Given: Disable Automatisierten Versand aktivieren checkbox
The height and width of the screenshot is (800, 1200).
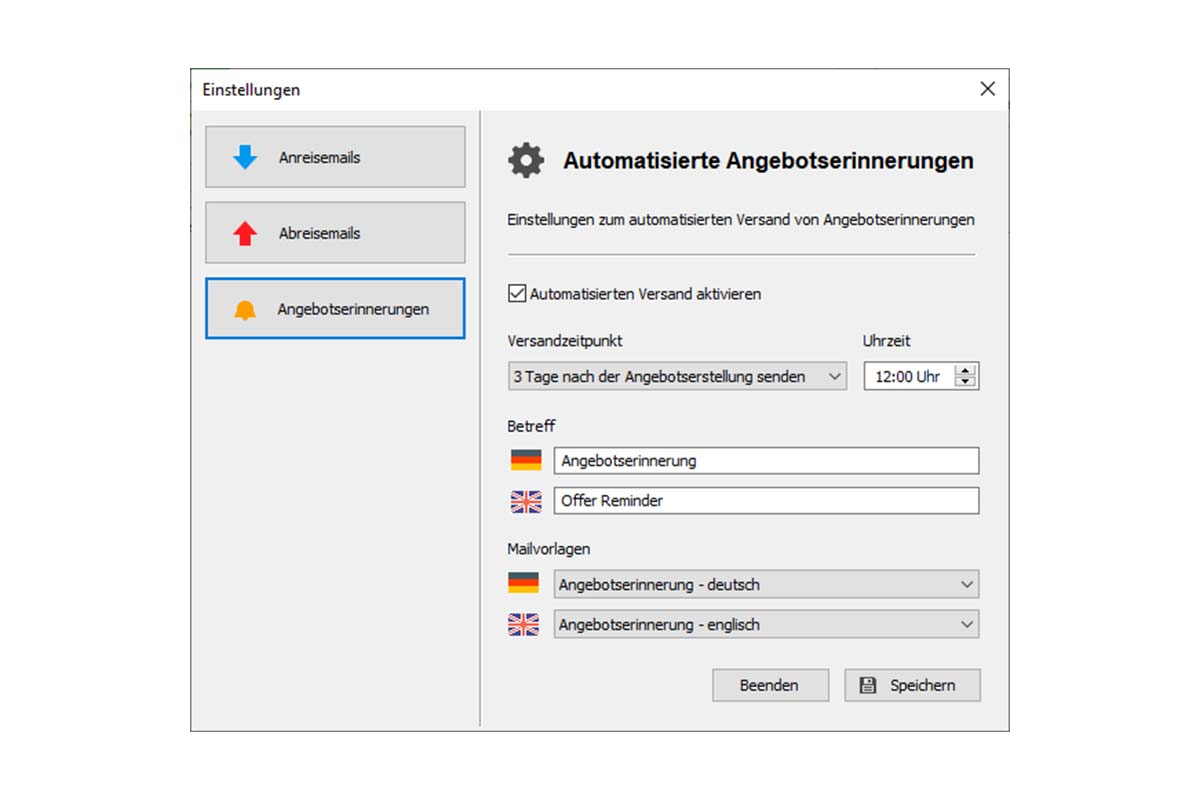Looking at the screenshot, I should coord(517,294).
